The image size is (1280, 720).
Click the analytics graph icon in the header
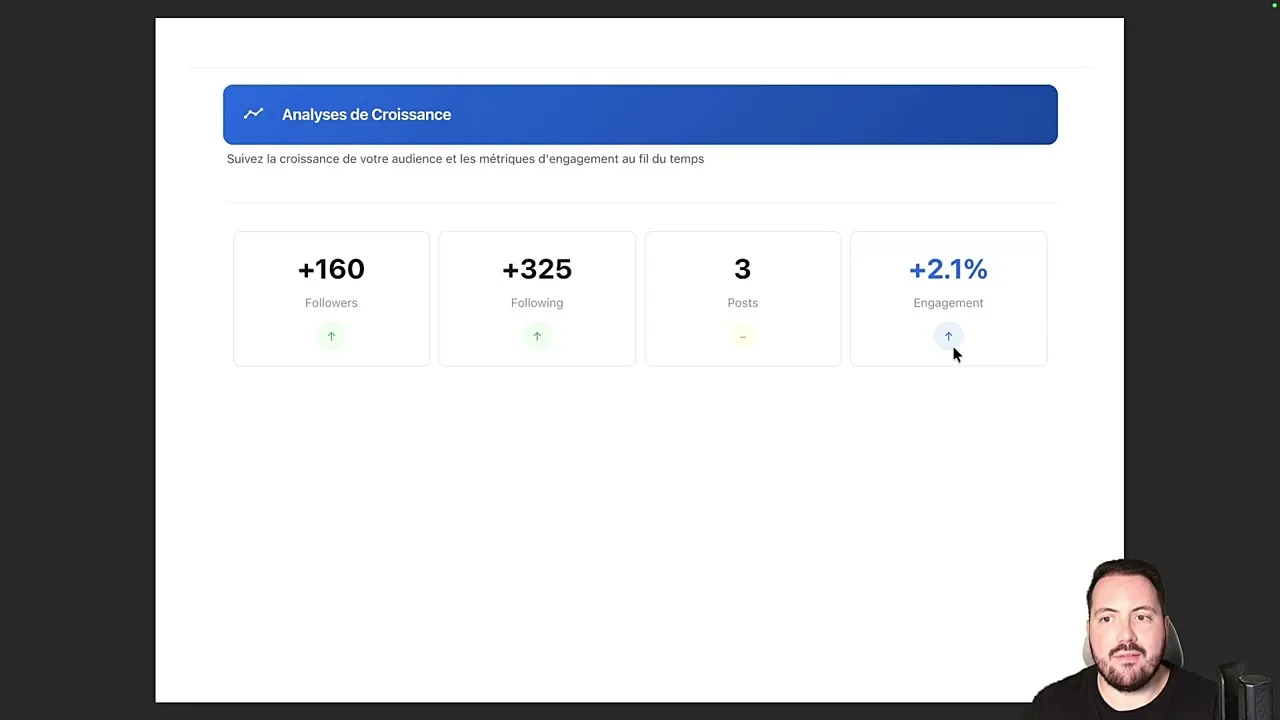tap(253, 114)
